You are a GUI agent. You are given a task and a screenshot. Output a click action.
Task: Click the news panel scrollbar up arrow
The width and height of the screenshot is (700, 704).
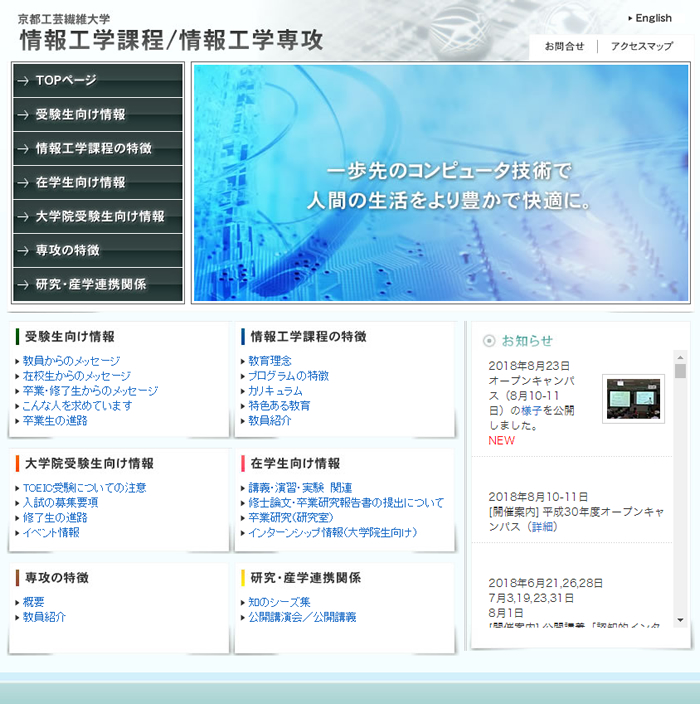(x=681, y=357)
